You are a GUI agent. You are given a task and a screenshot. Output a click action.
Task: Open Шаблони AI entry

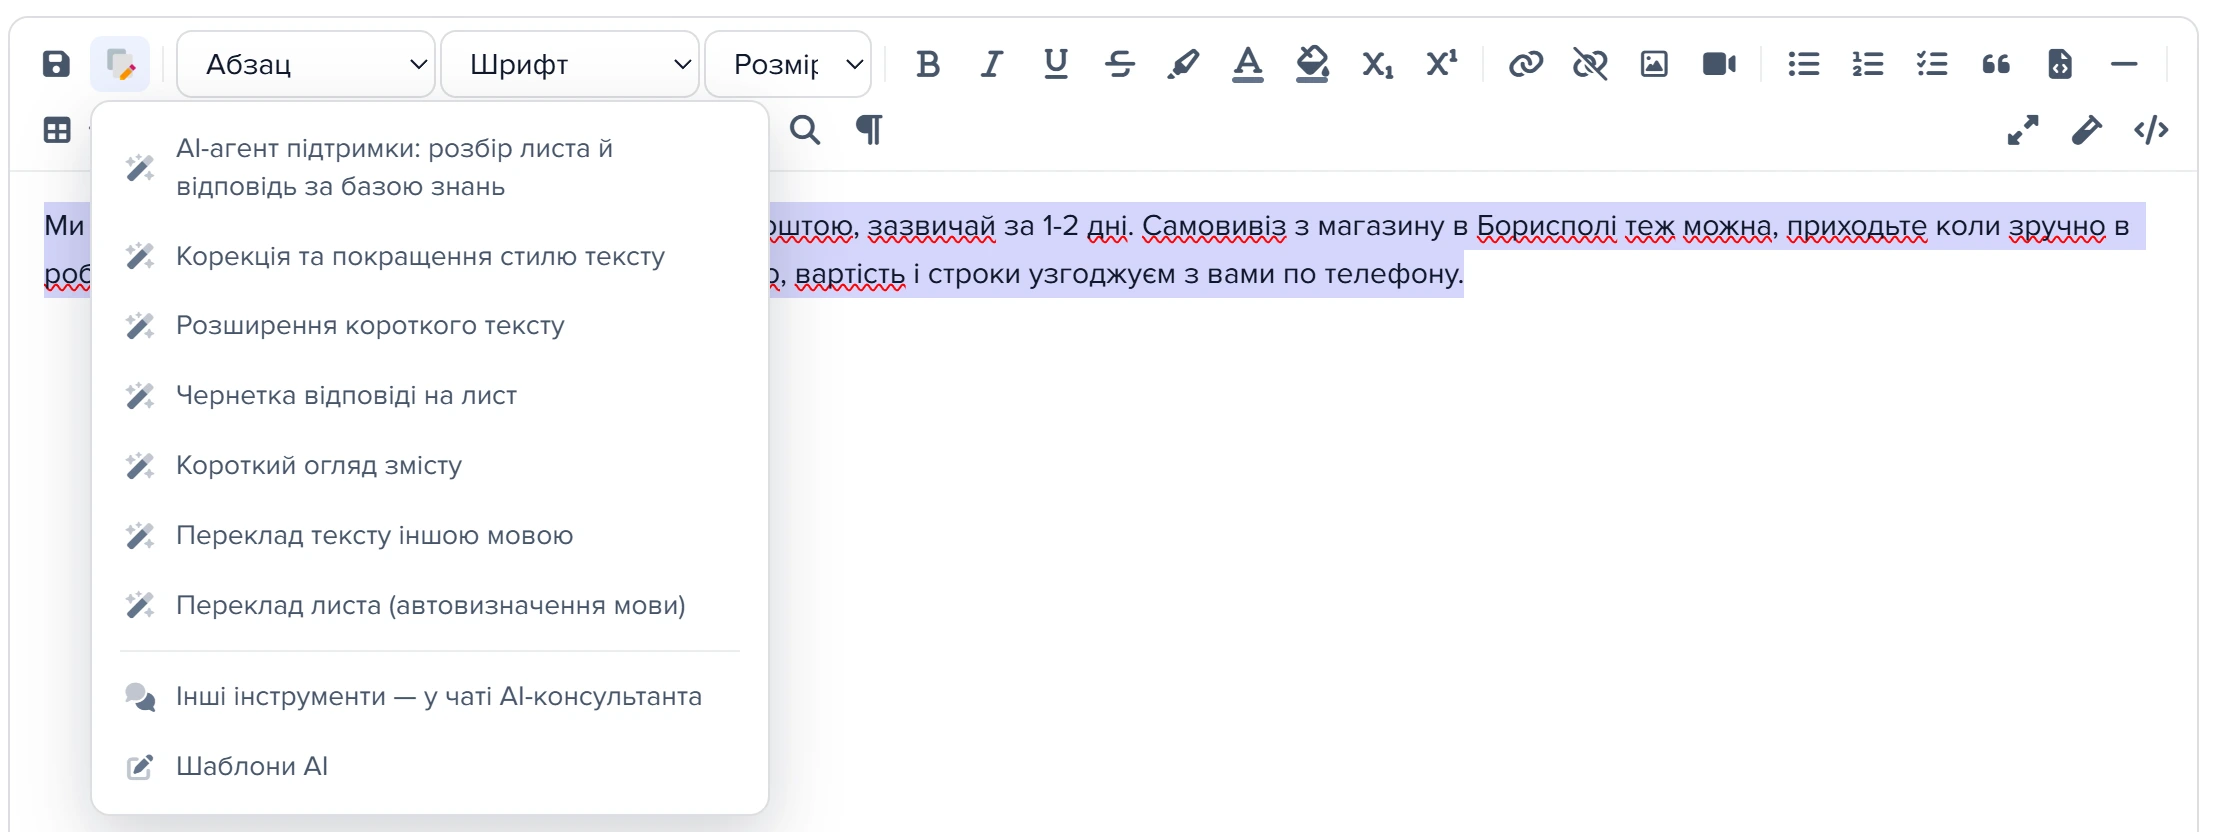click(x=430, y=767)
